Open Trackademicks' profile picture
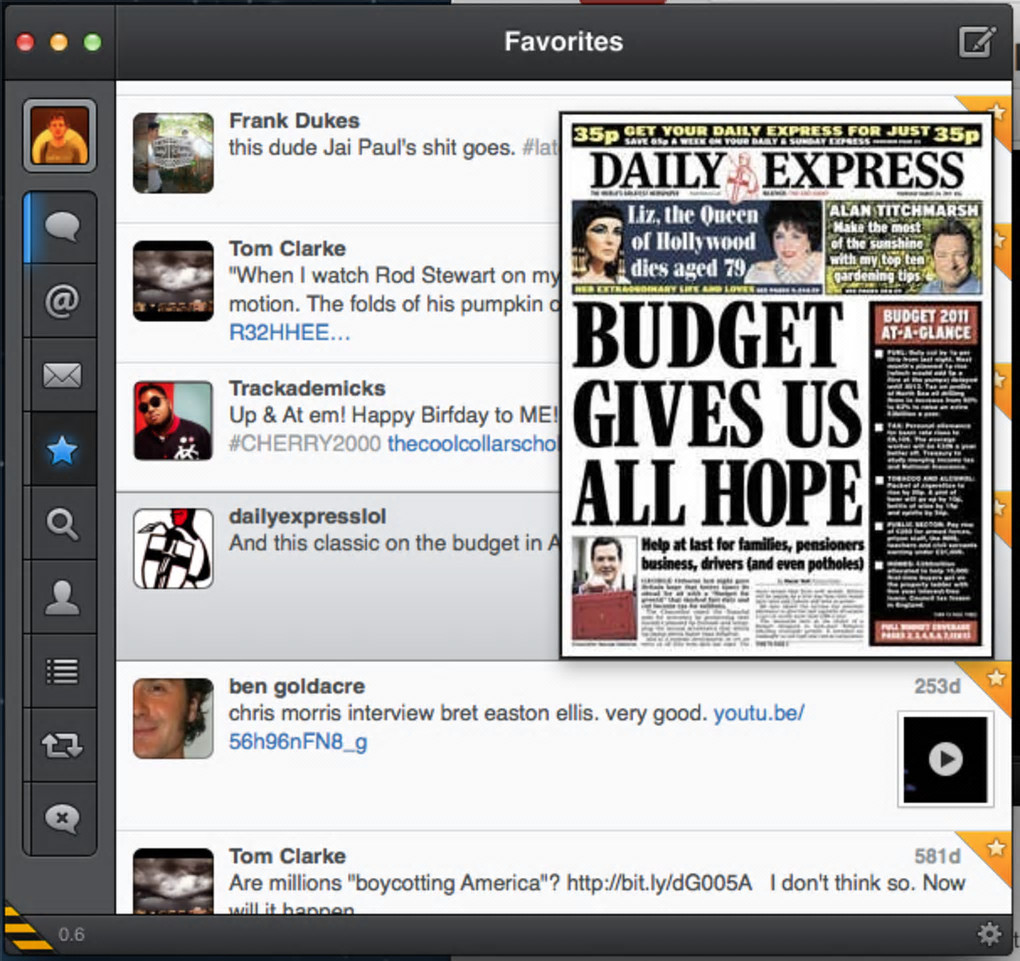Viewport: 1020px width, 961px height. [173, 421]
